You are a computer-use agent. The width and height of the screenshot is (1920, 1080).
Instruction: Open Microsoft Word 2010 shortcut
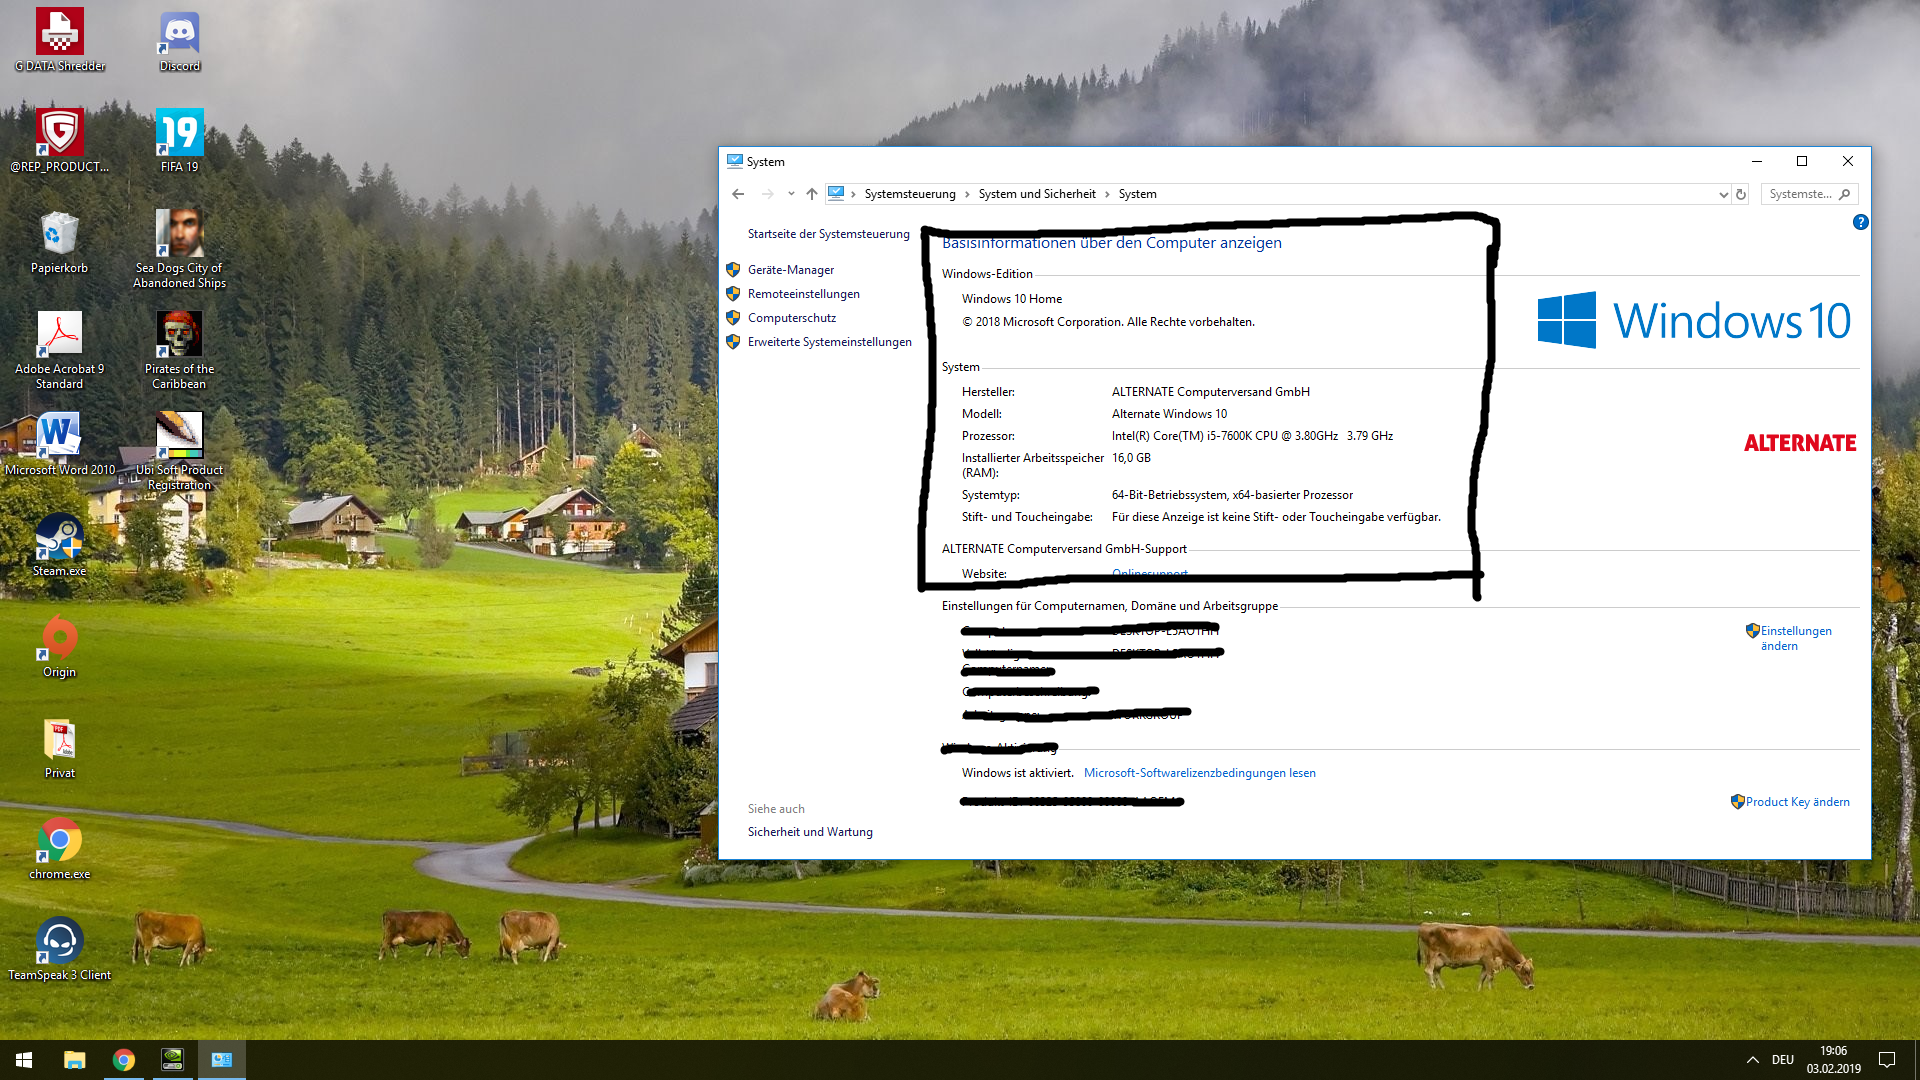60,444
